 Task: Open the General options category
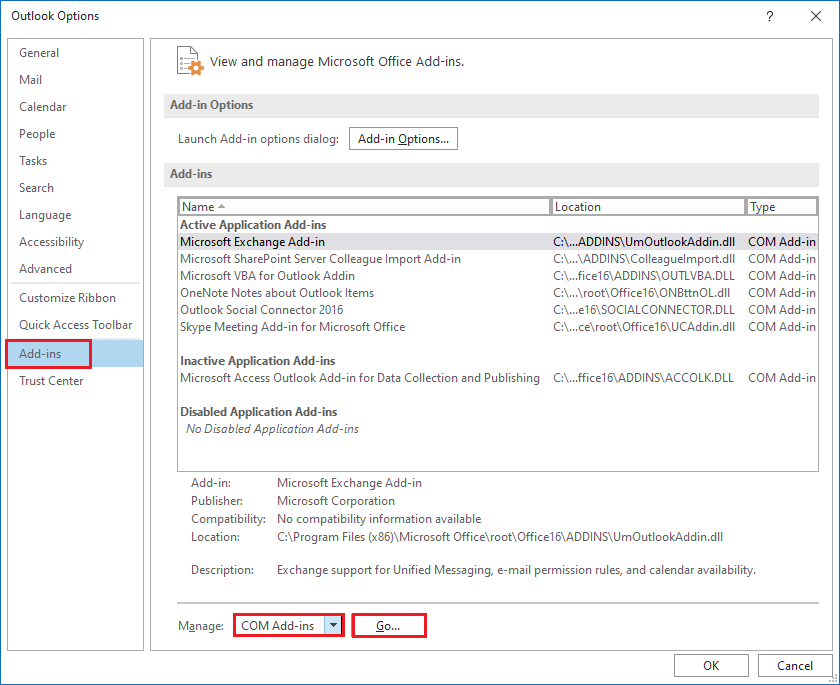75,52
